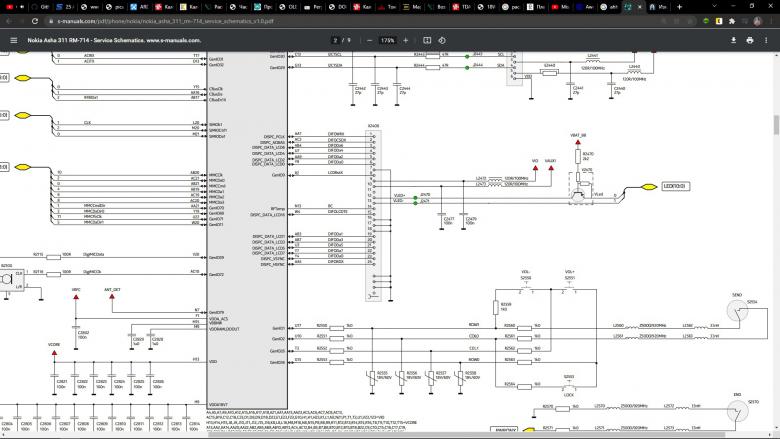Switch to the '18V' tab
The image size is (780, 439).
pyautogui.click(x=487, y=7)
